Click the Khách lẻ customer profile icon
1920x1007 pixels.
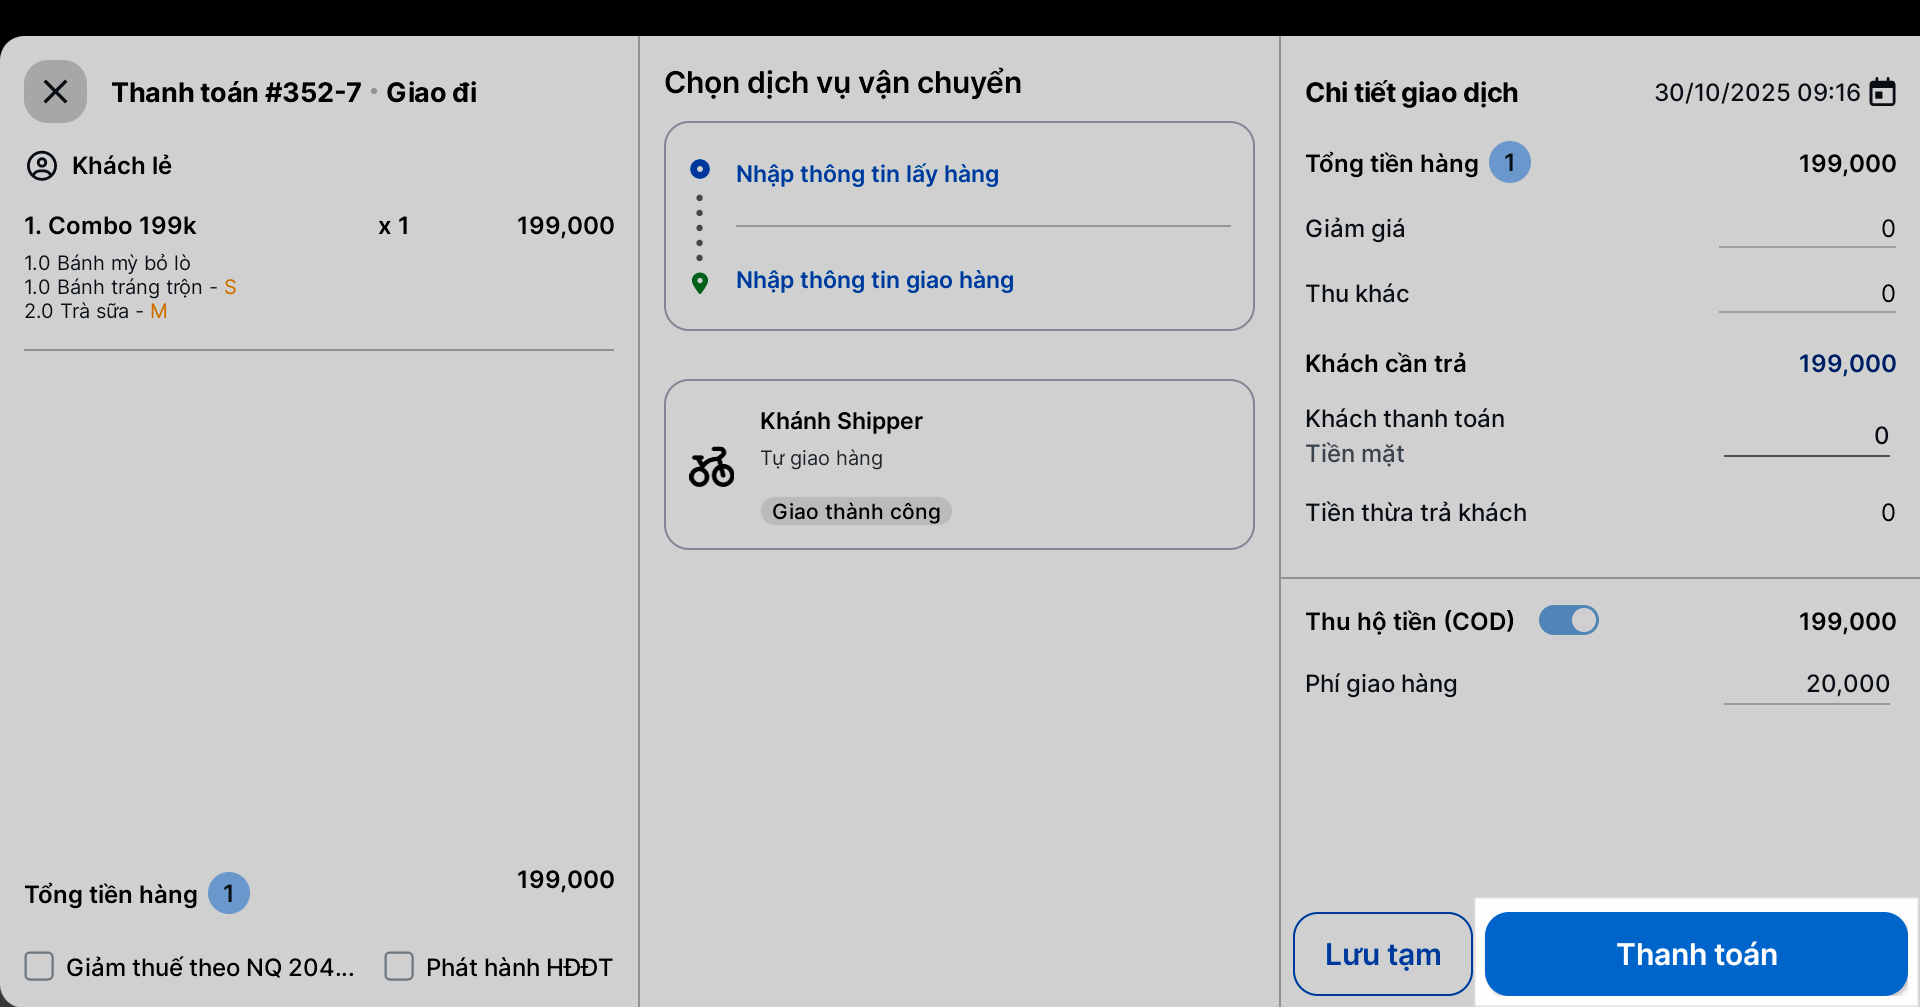tap(42, 165)
